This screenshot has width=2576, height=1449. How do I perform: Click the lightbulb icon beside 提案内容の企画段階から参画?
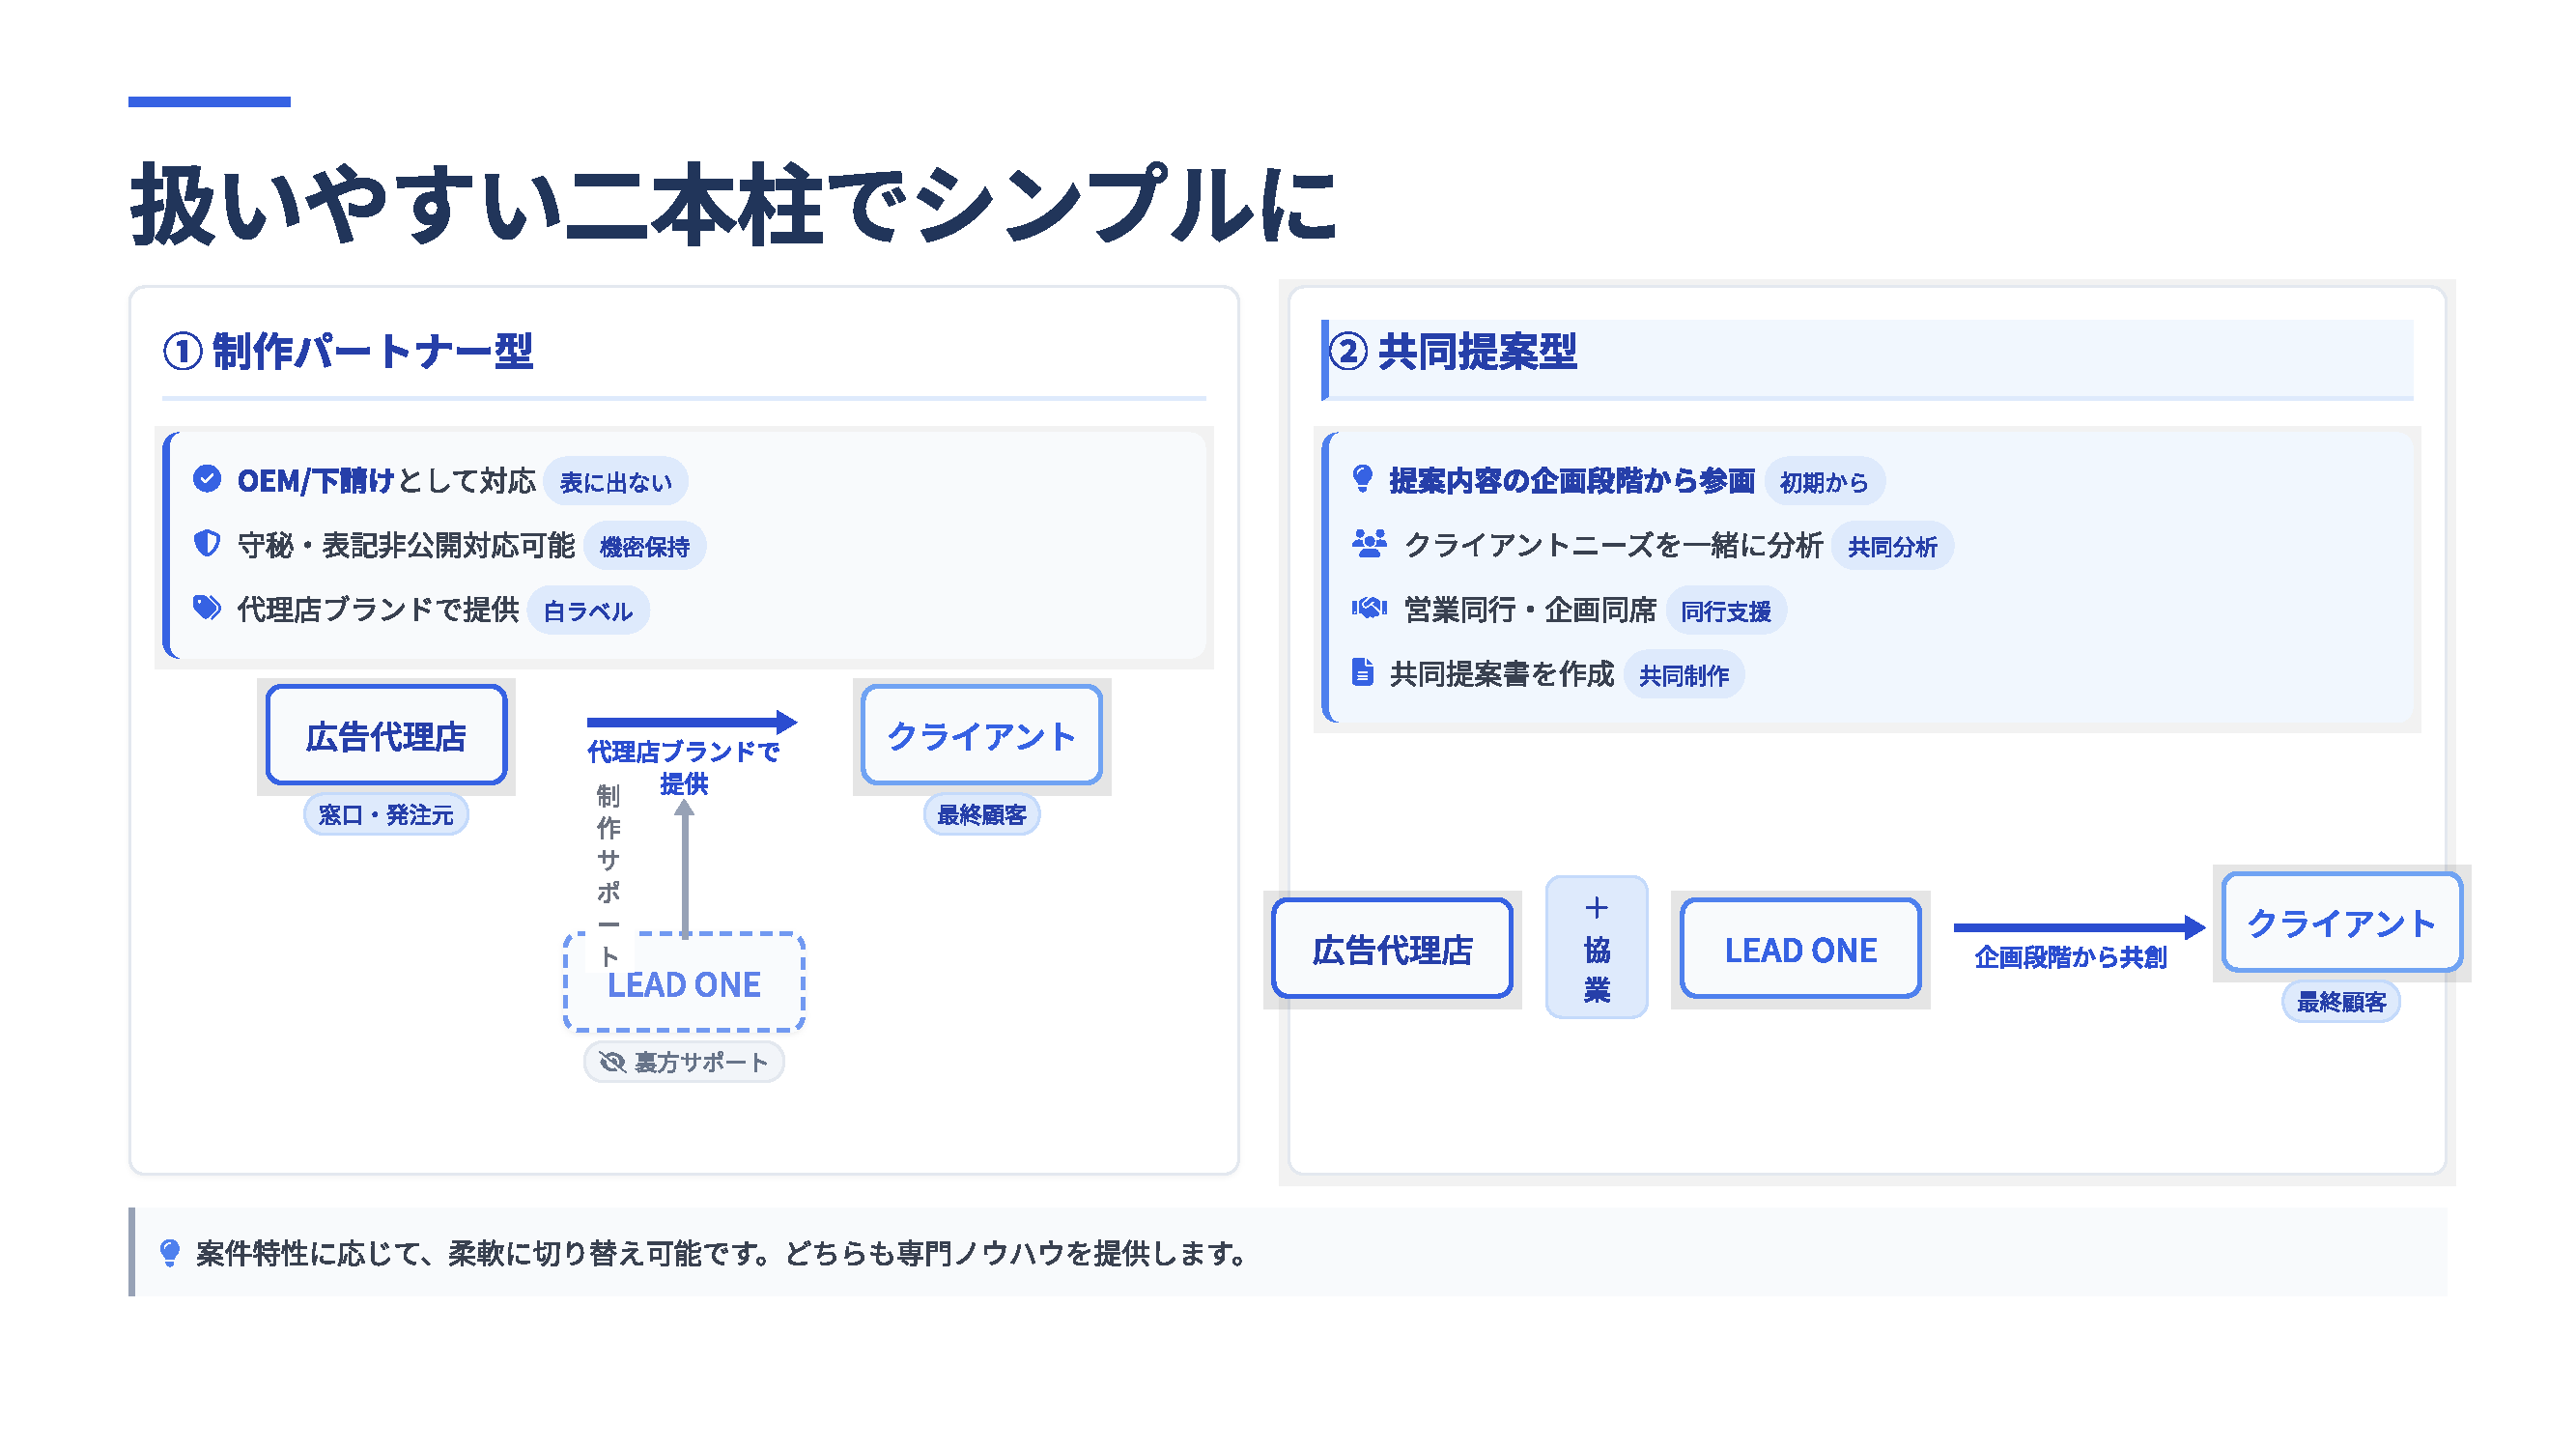tap(1363, 480)
